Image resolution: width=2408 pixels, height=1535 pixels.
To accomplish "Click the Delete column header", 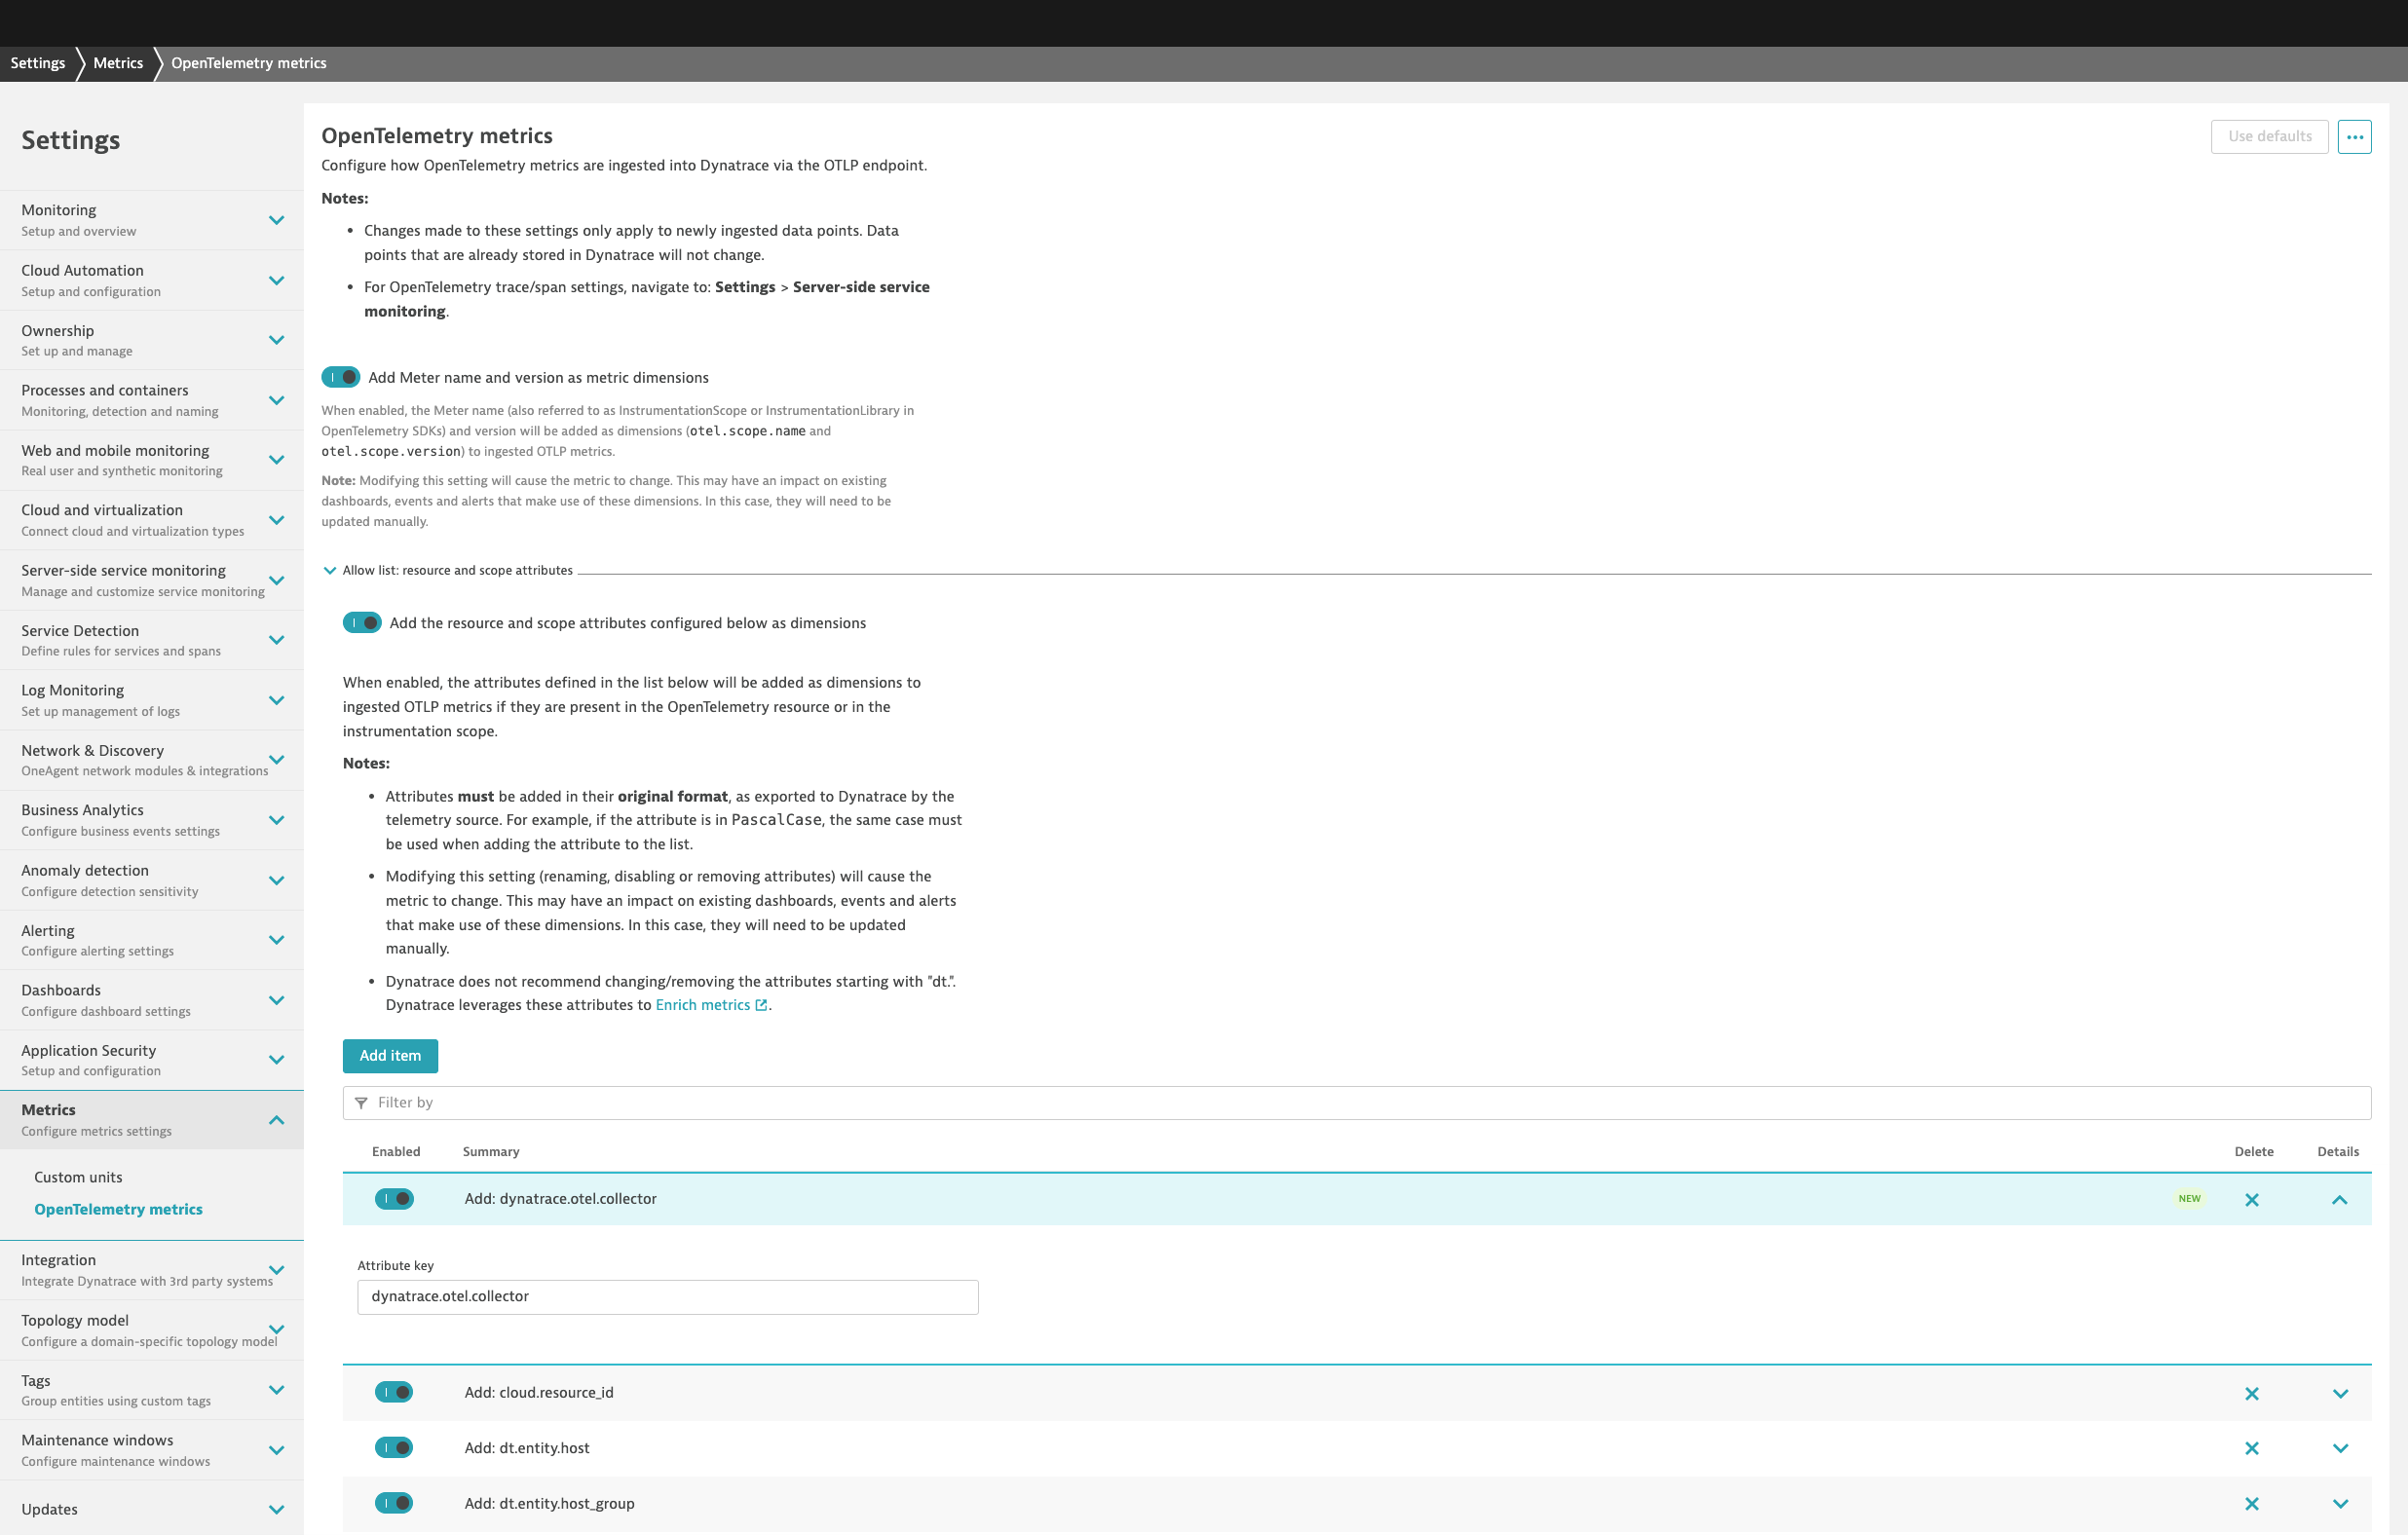I will click(x=2253, y=1152).
